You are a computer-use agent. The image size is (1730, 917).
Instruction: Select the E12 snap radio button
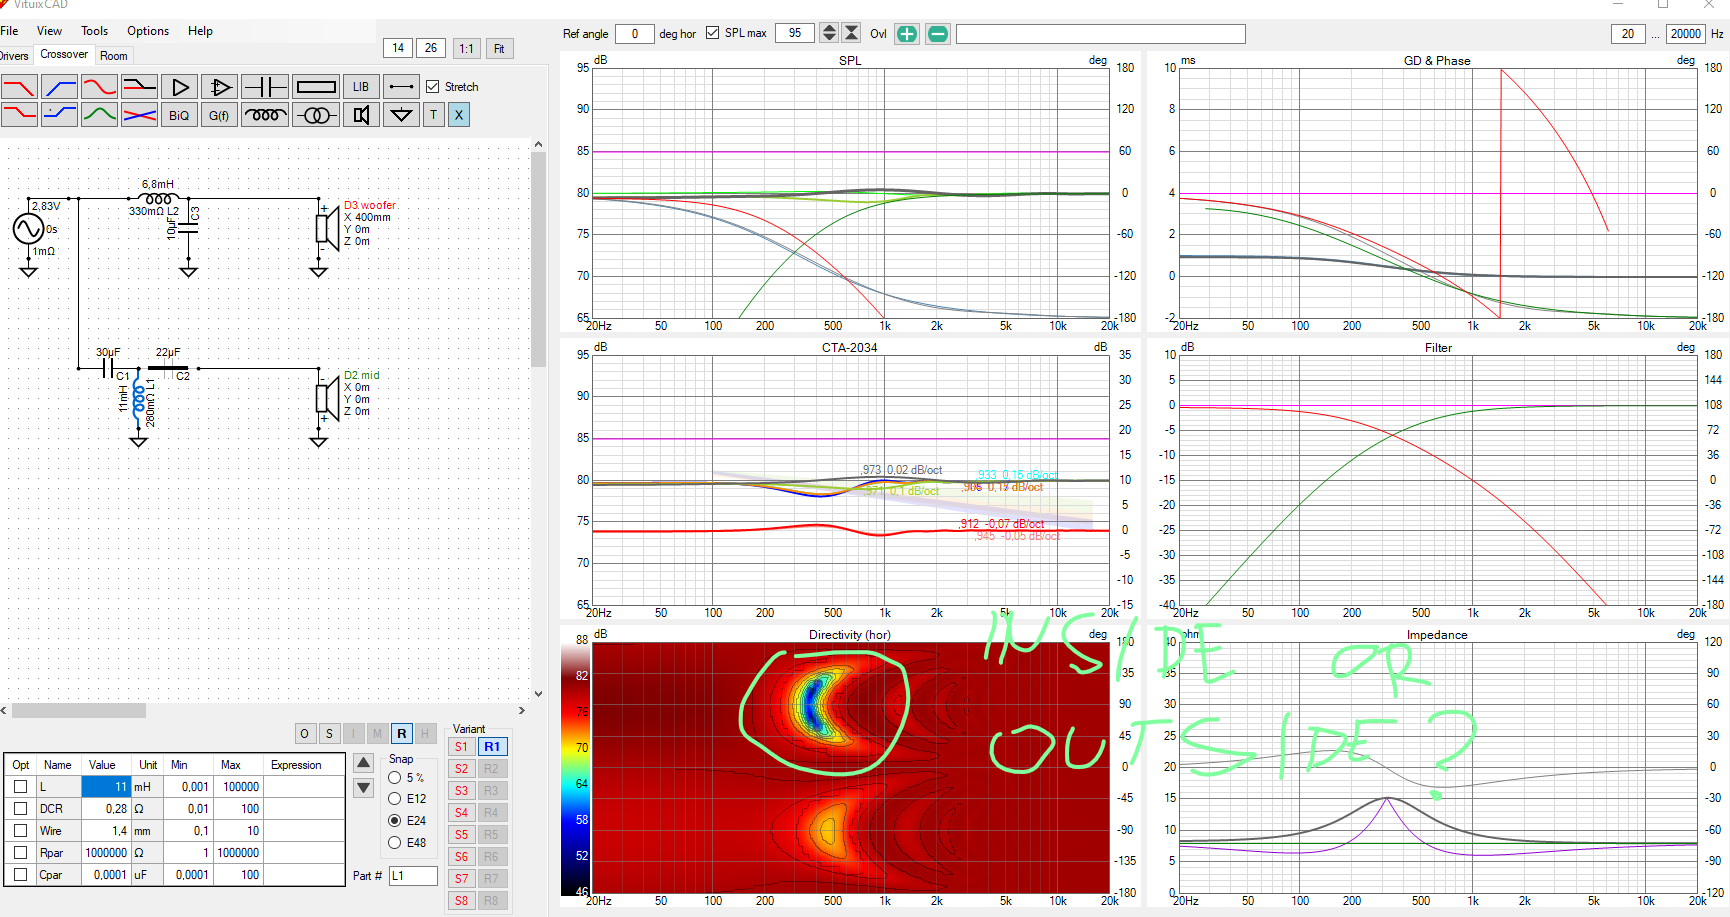click(395, 799)
